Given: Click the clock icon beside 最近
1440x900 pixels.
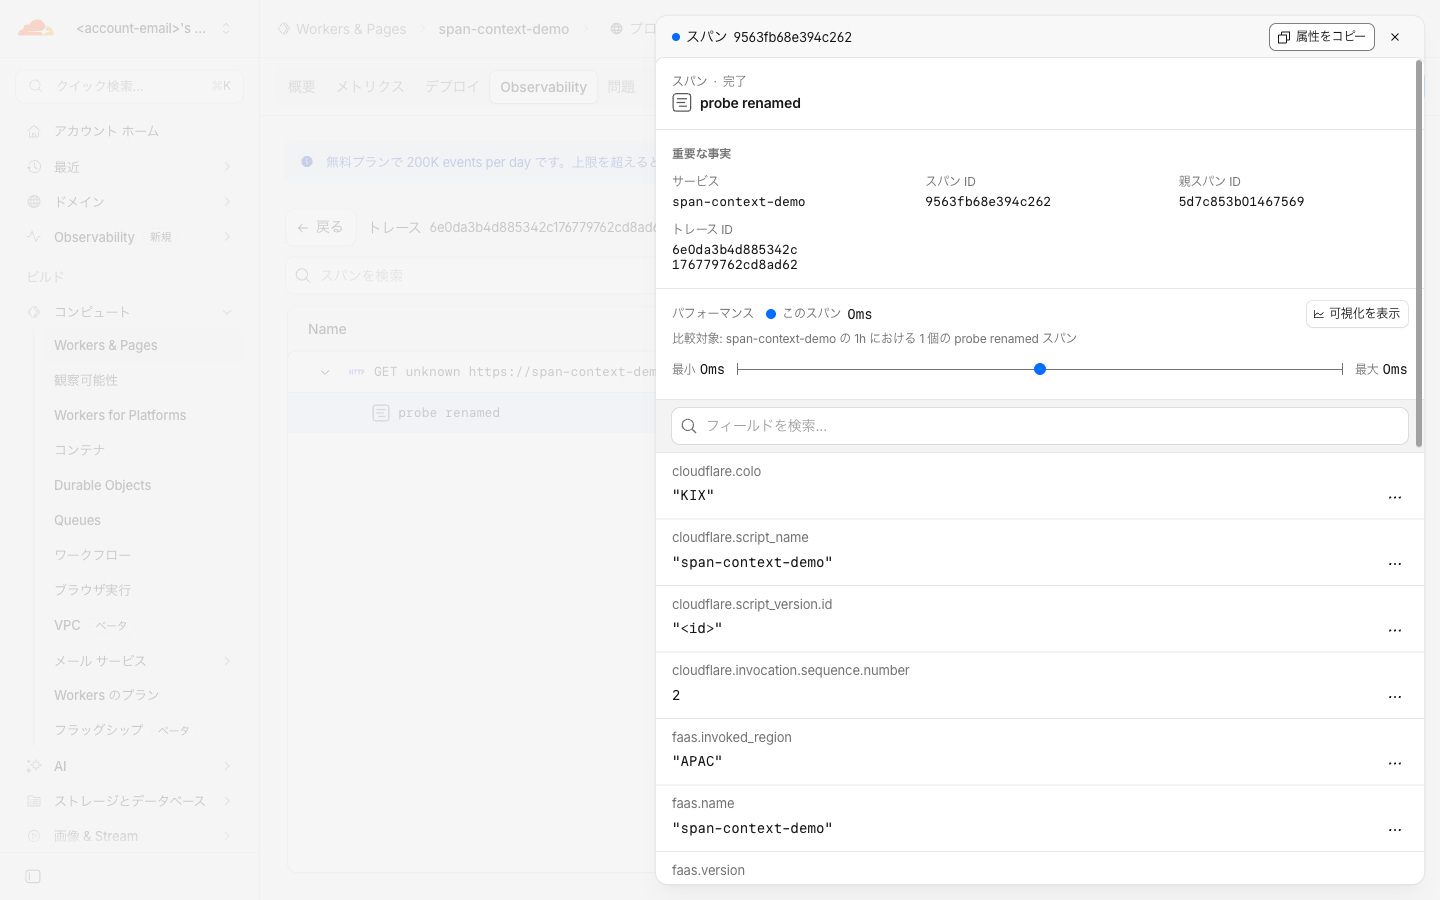Looking at the screenshot, I should (34, 167).
